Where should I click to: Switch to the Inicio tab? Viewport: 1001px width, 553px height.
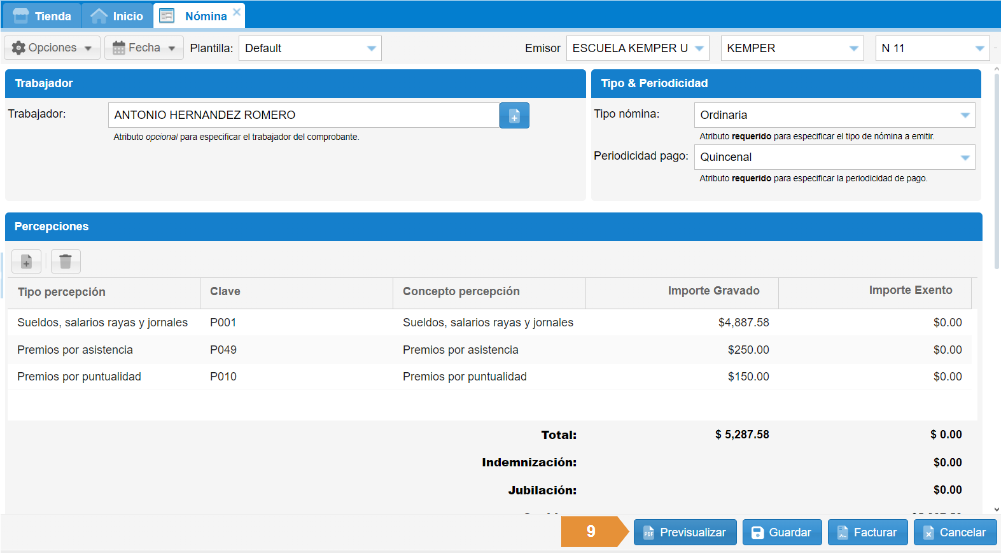coord(116,16)
